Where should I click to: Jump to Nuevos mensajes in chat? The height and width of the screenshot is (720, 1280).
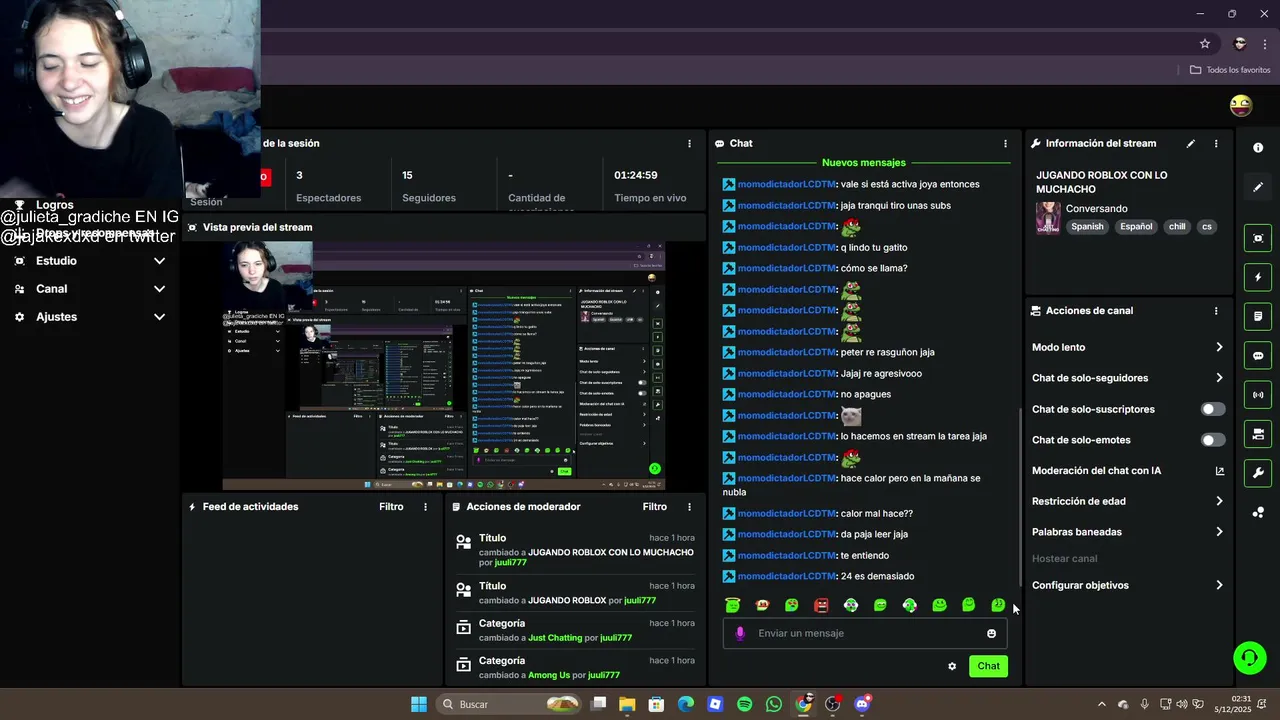(x=864, y=162)
